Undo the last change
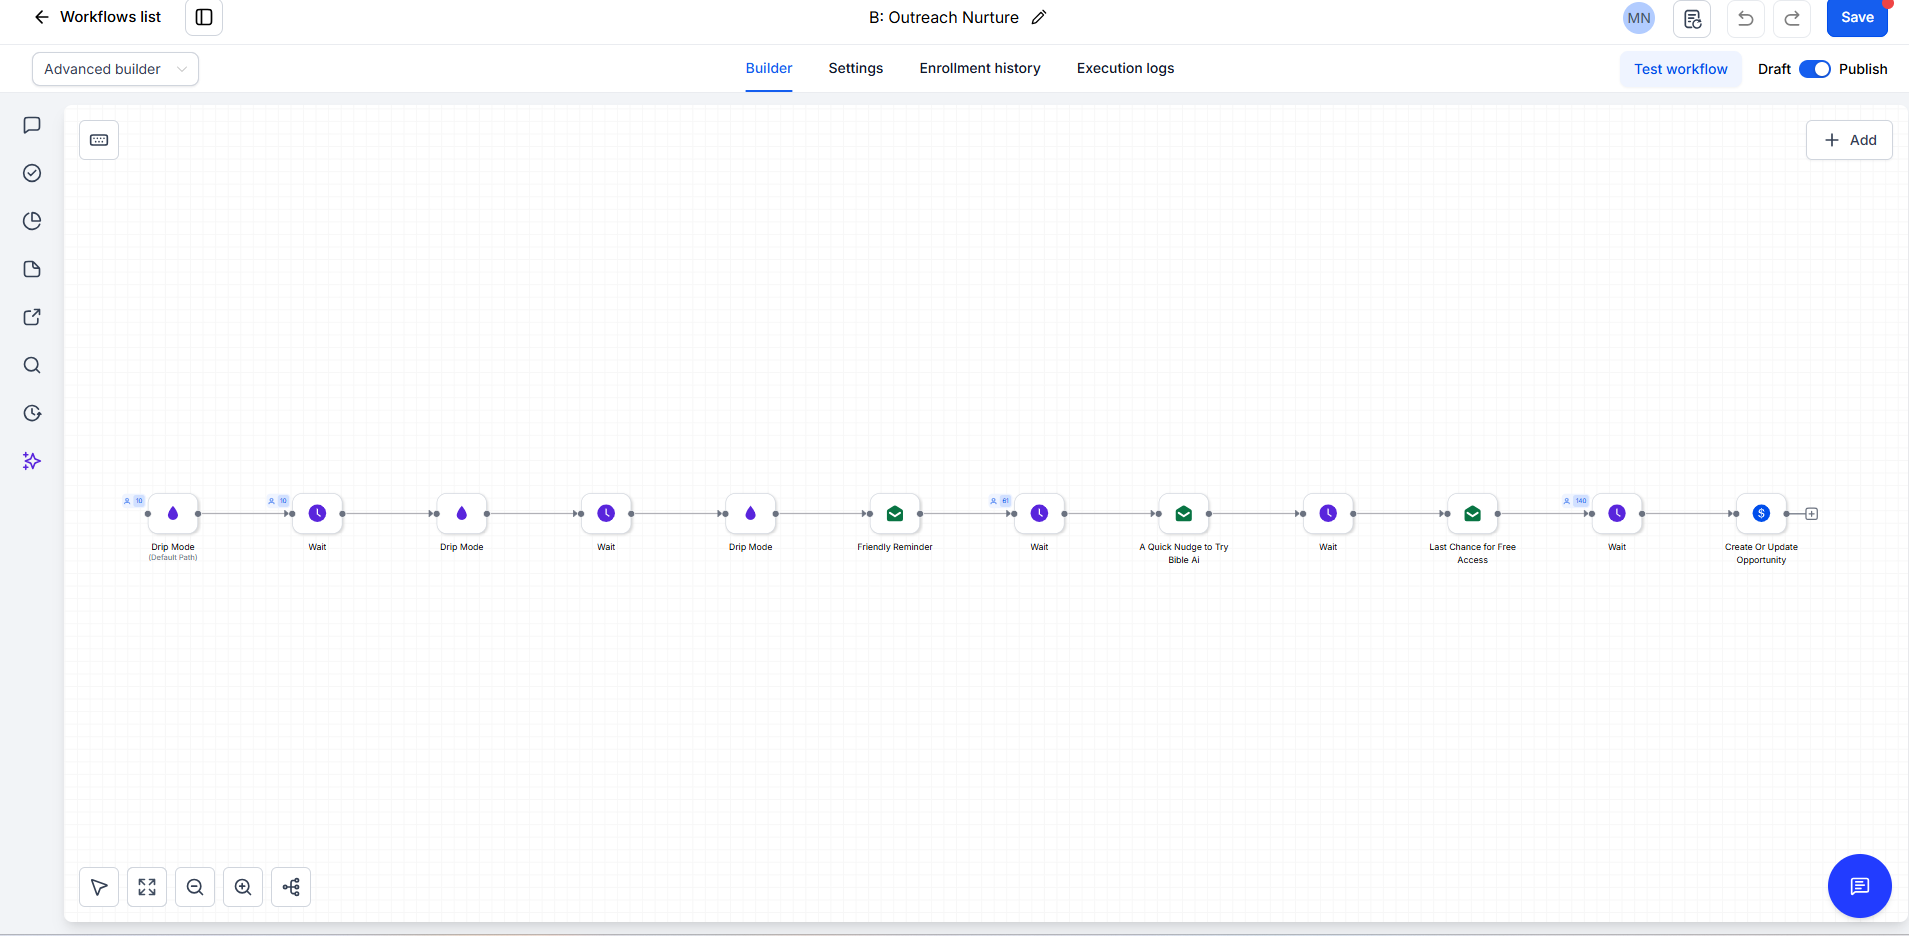 click(1746, 18)
